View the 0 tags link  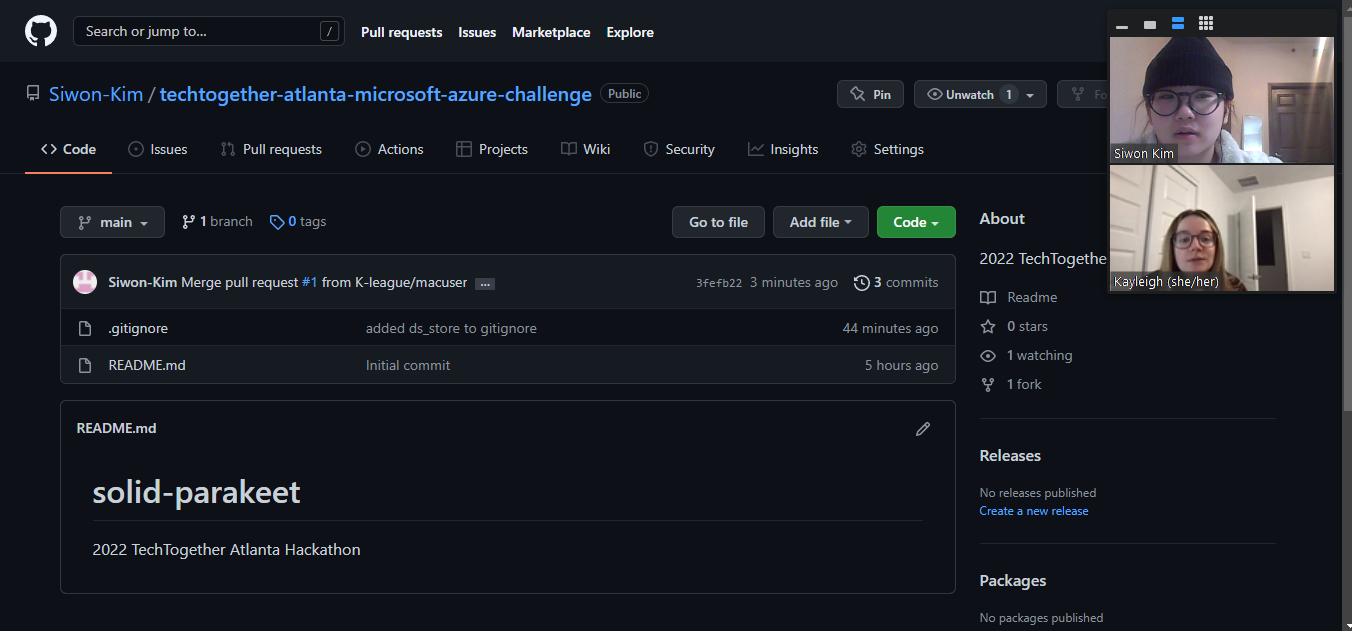298,222
